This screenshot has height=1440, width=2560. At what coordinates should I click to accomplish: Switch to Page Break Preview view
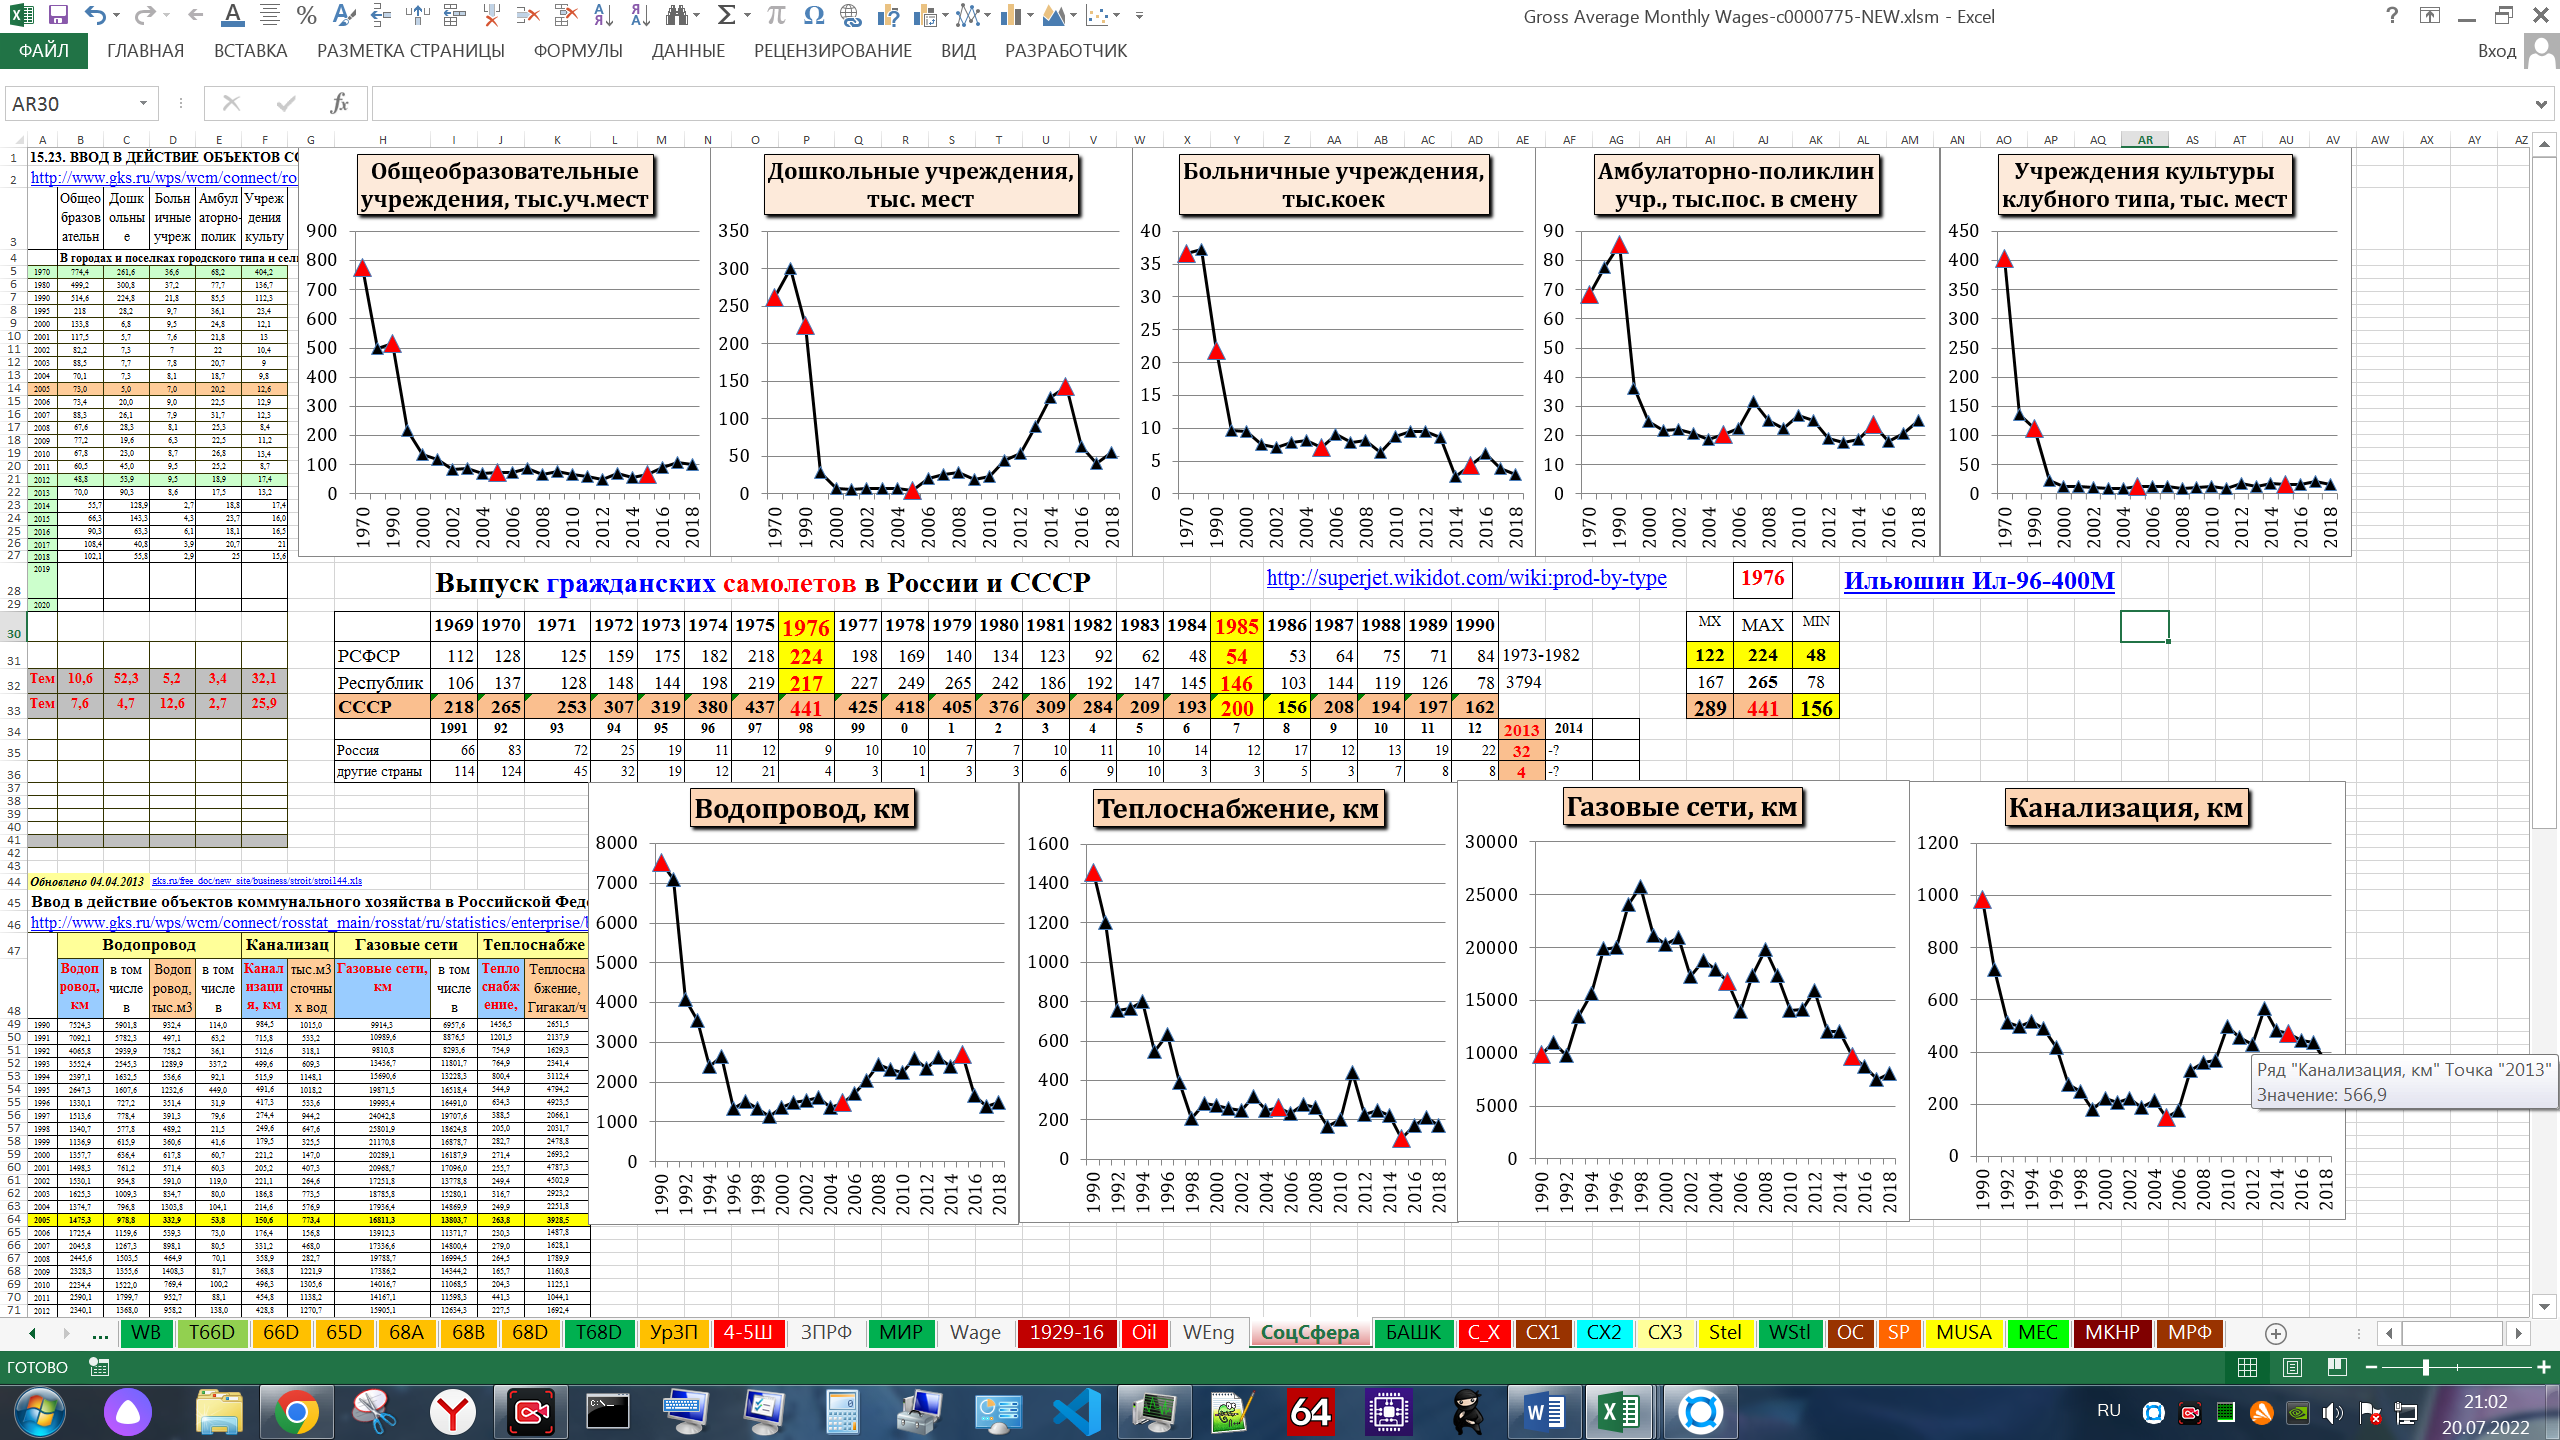pyautogui.click(x=2336, y=1367)
